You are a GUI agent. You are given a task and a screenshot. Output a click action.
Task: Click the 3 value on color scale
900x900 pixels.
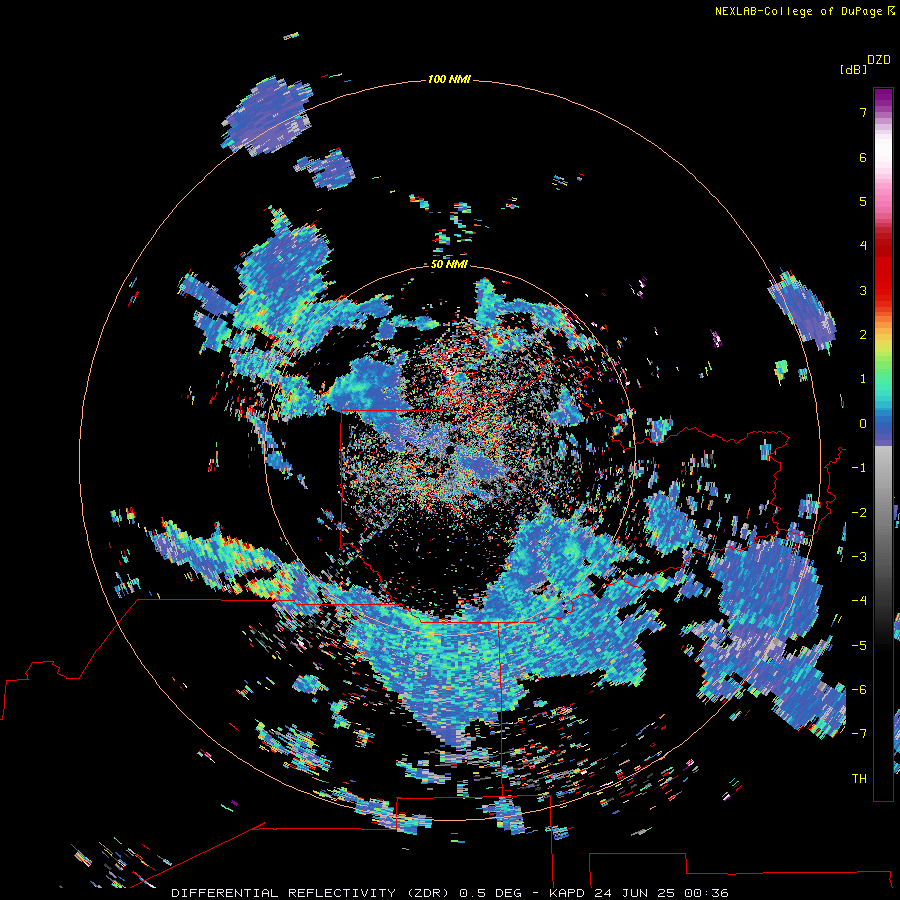863,290
